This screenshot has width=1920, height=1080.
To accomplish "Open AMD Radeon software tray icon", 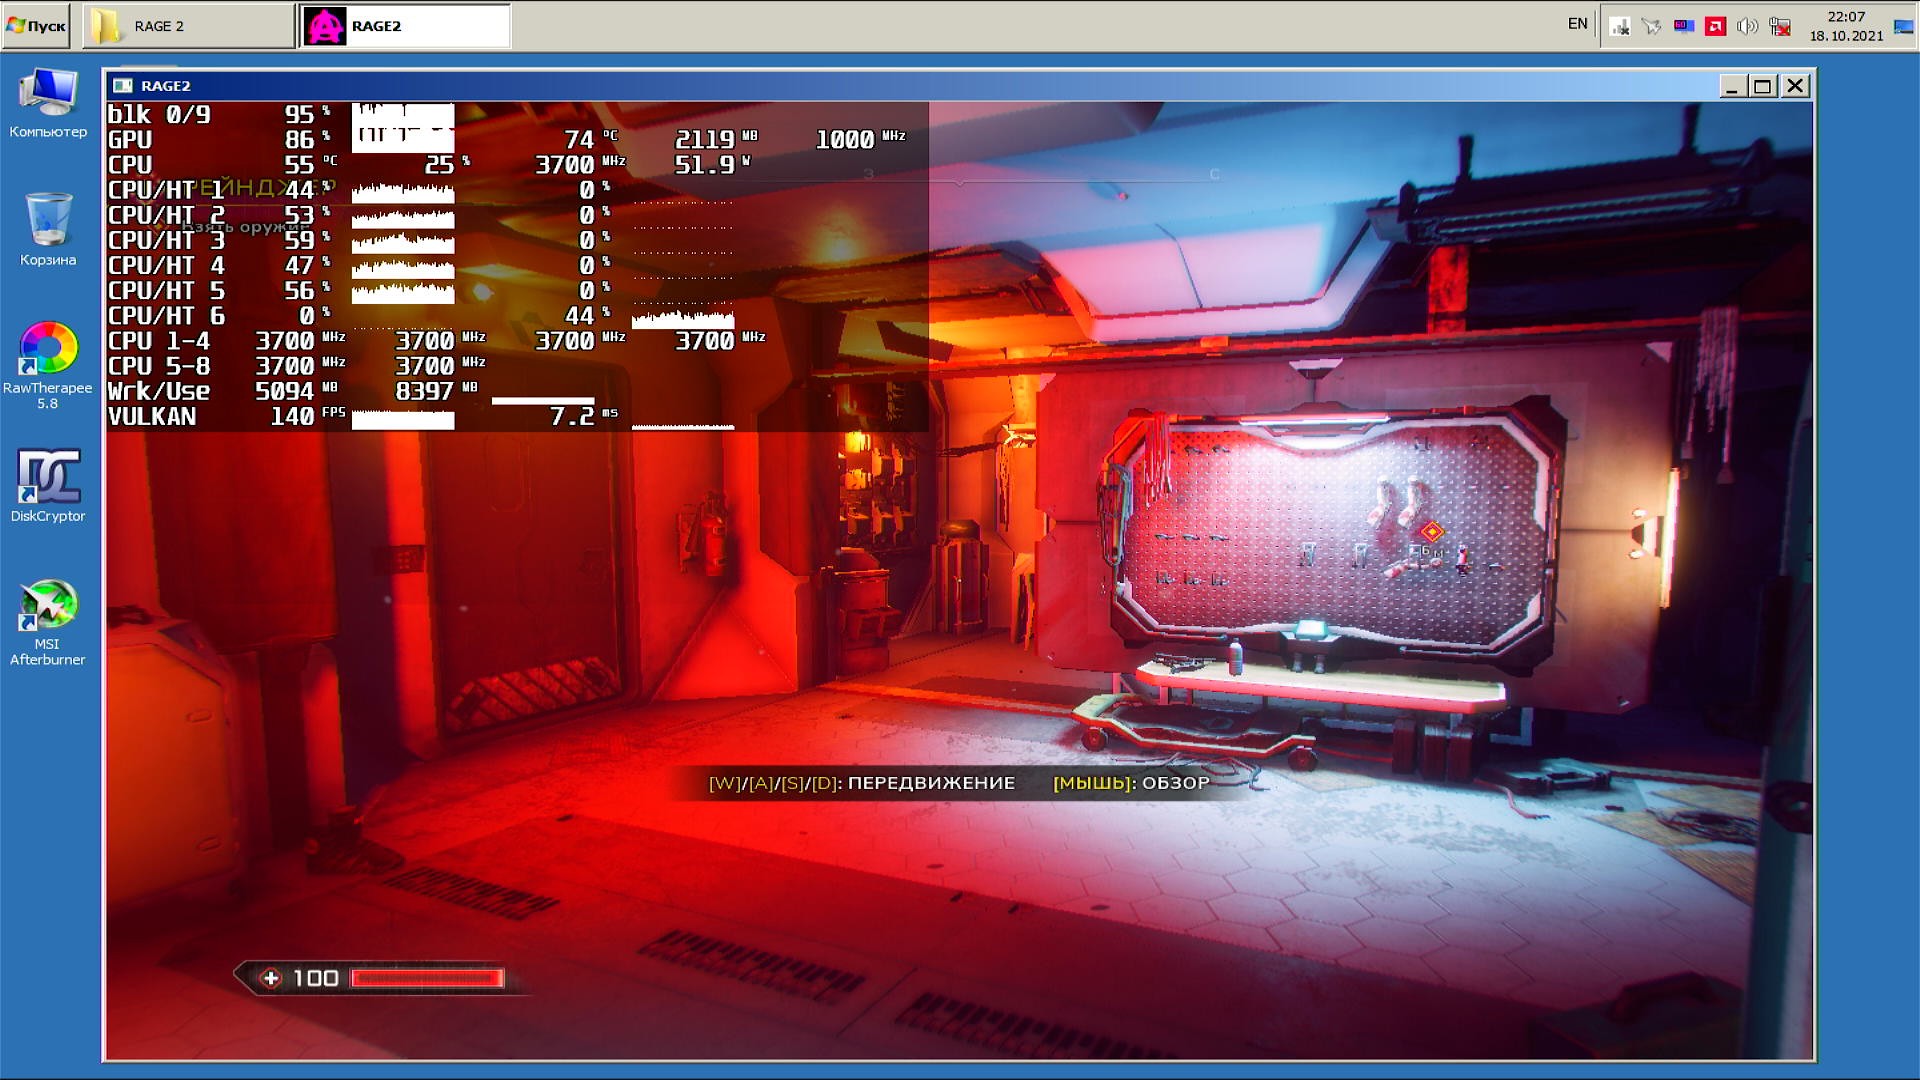I will [1716, 26].
